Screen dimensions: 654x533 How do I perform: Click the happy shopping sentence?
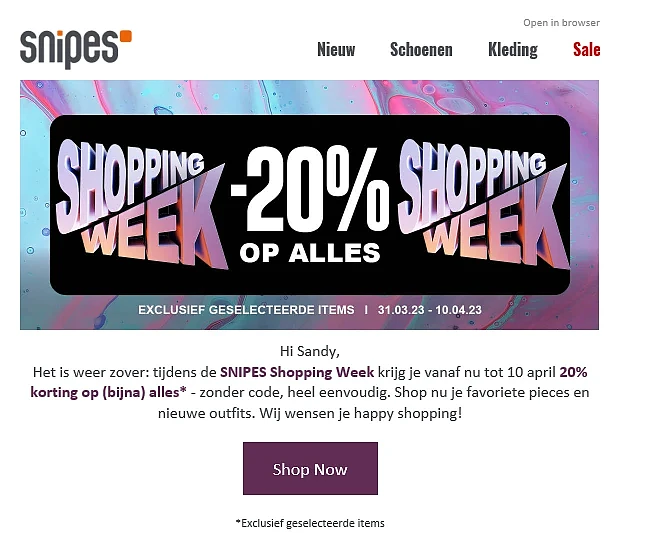click(x=361, y=414)
